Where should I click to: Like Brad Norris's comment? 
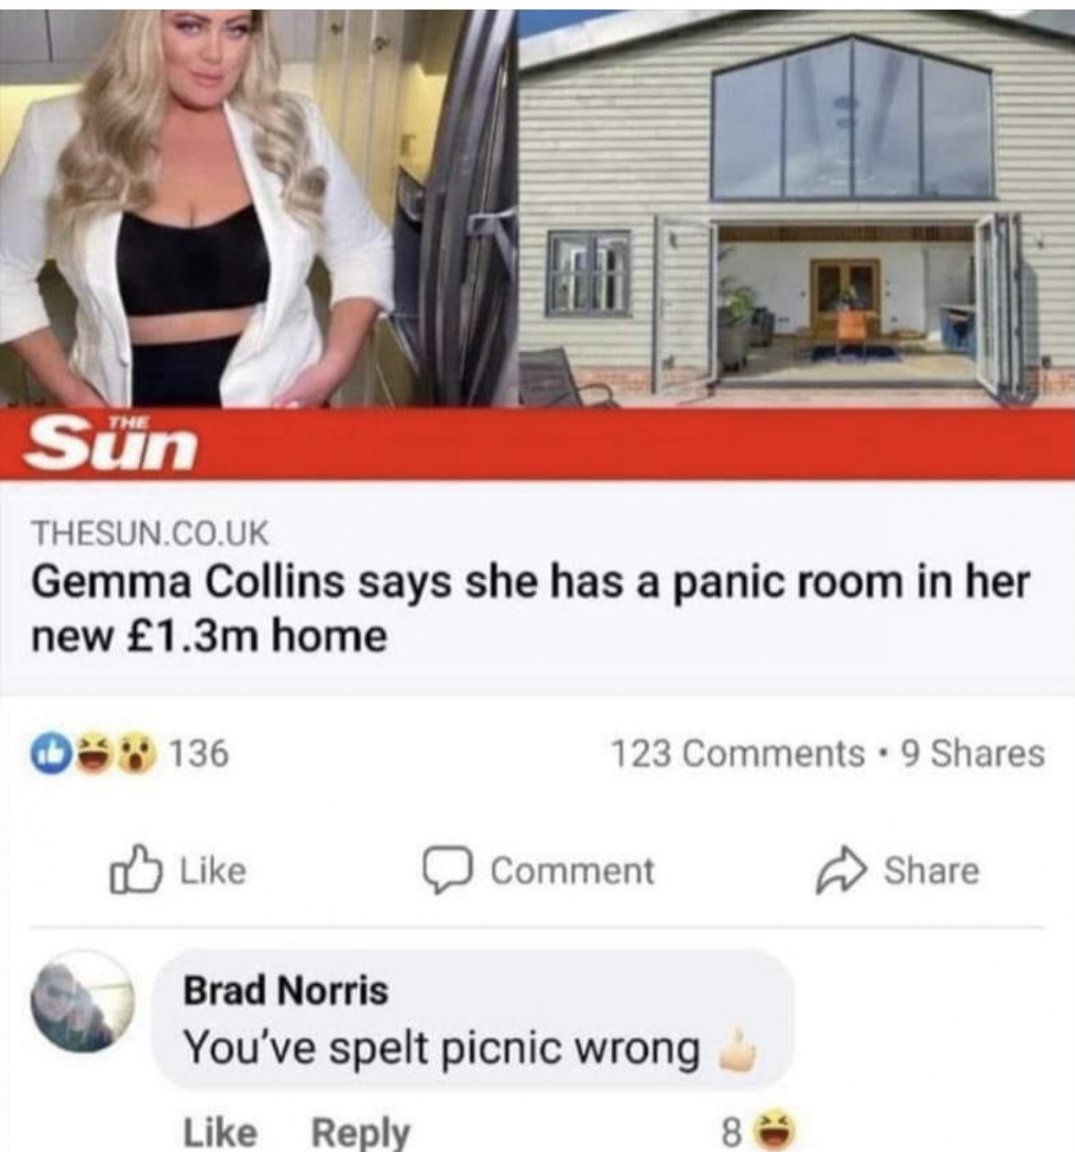[x=220, y=1131]
